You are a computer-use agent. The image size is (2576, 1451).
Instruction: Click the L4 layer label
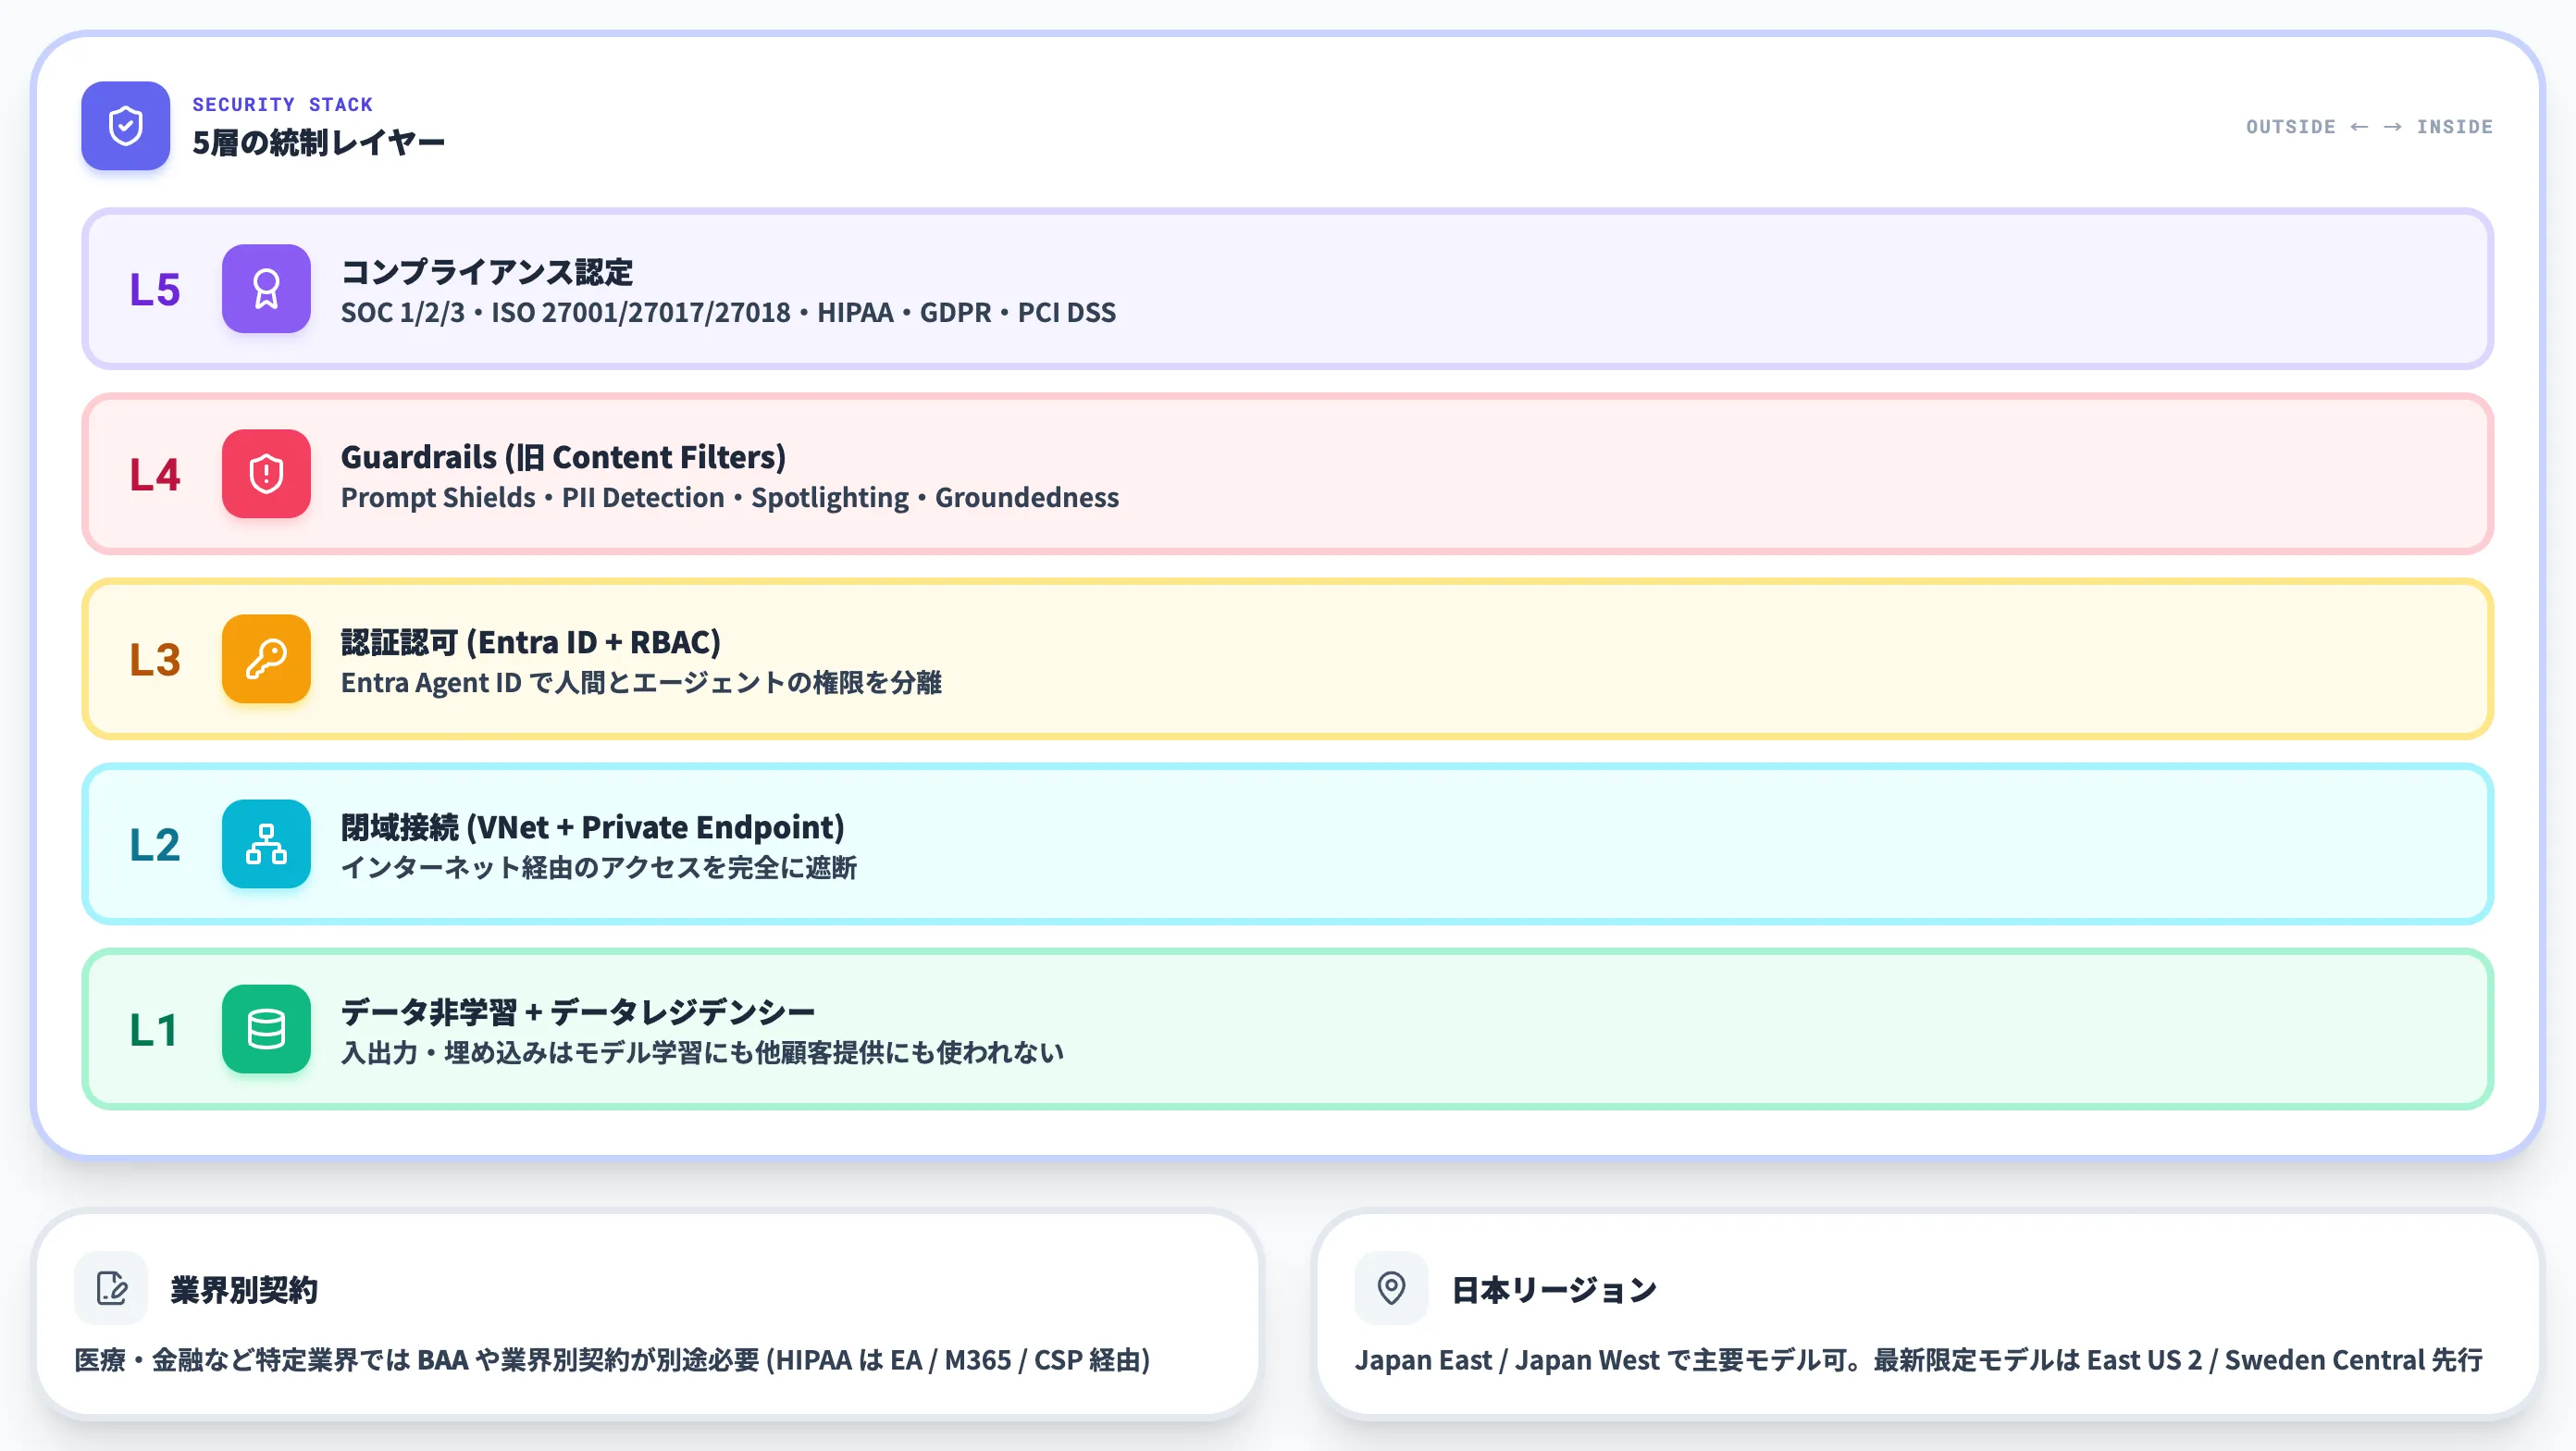[x=155, y=475]
